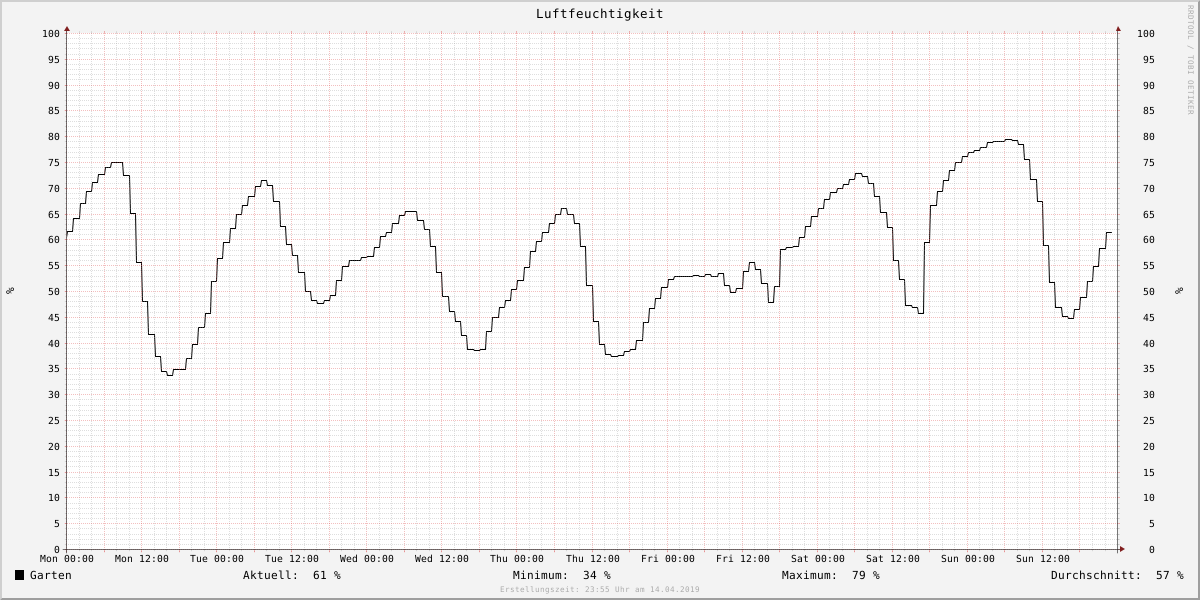Select the "Garten" legend label
Viewport: 1200px width, 600px height.
pyautogui.click(x=51, y=575)
